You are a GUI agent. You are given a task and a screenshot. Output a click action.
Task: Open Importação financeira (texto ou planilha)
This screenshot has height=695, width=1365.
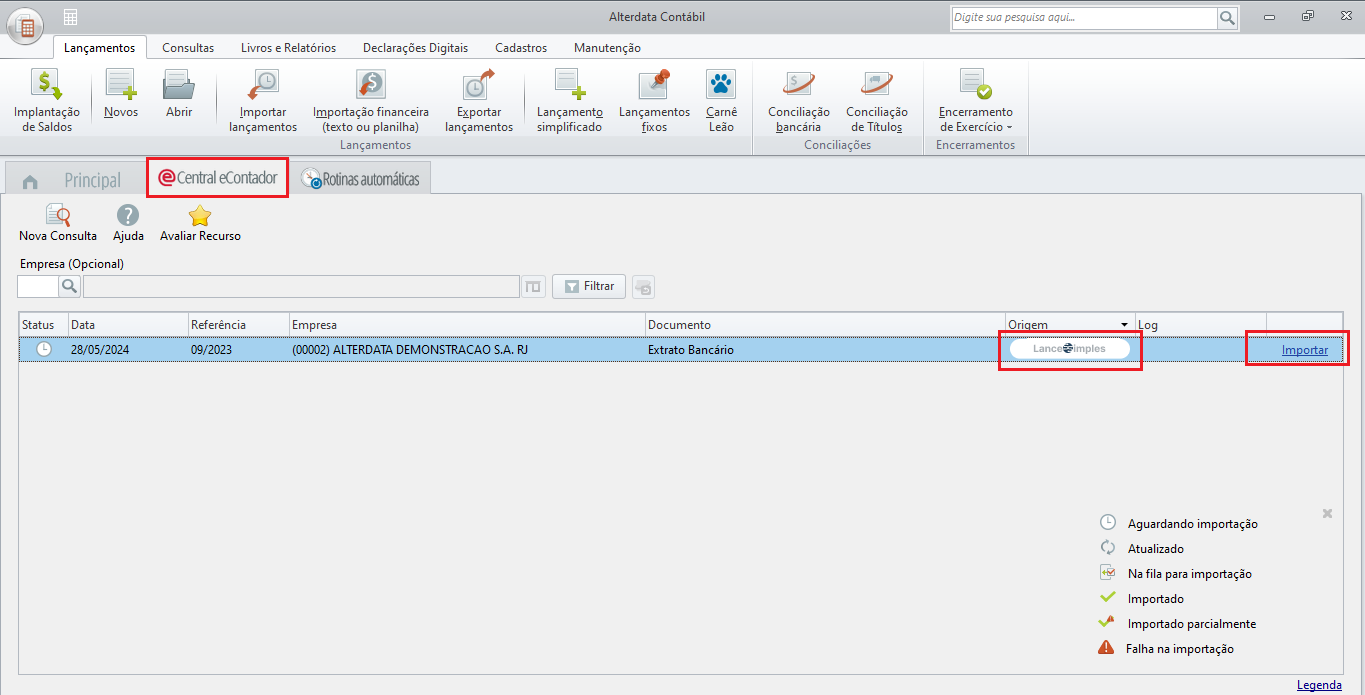371,101
